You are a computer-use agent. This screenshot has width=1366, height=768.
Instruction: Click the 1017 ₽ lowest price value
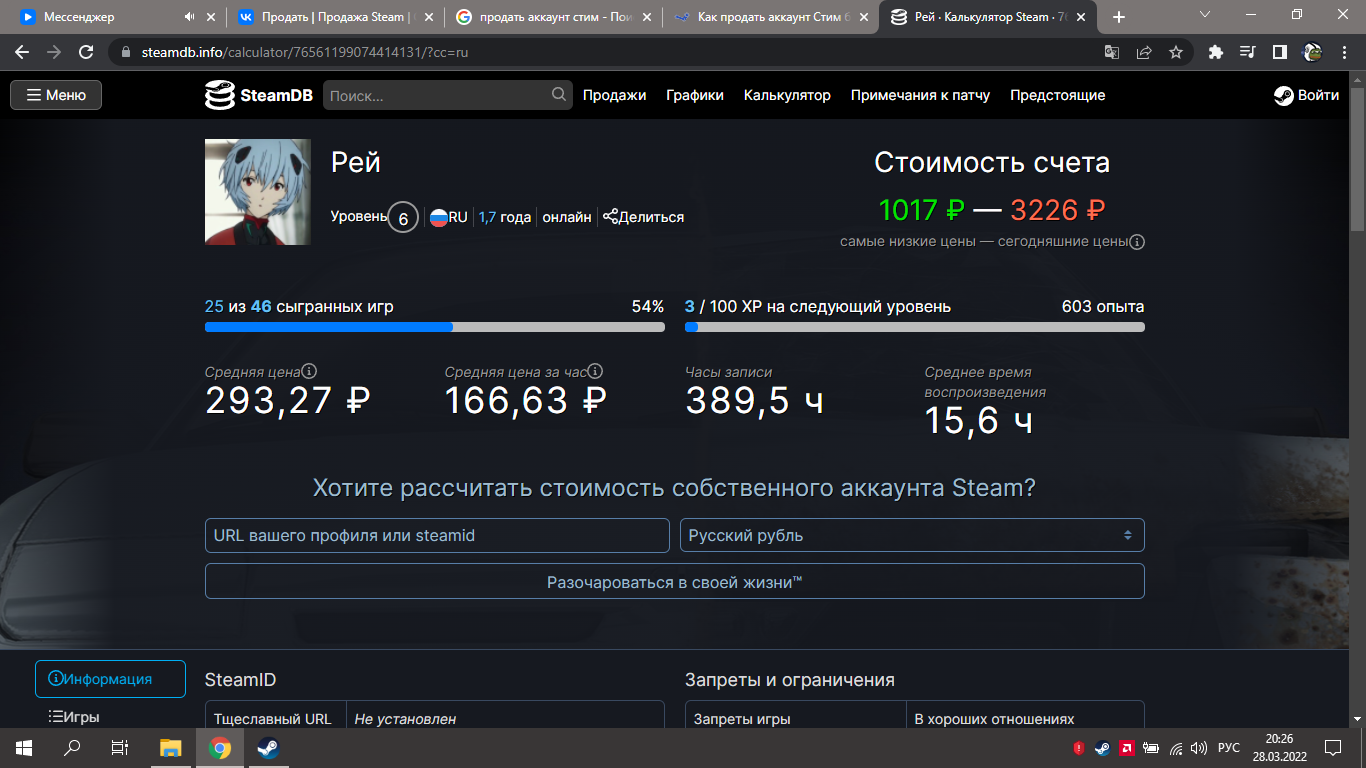pos(921,210)
